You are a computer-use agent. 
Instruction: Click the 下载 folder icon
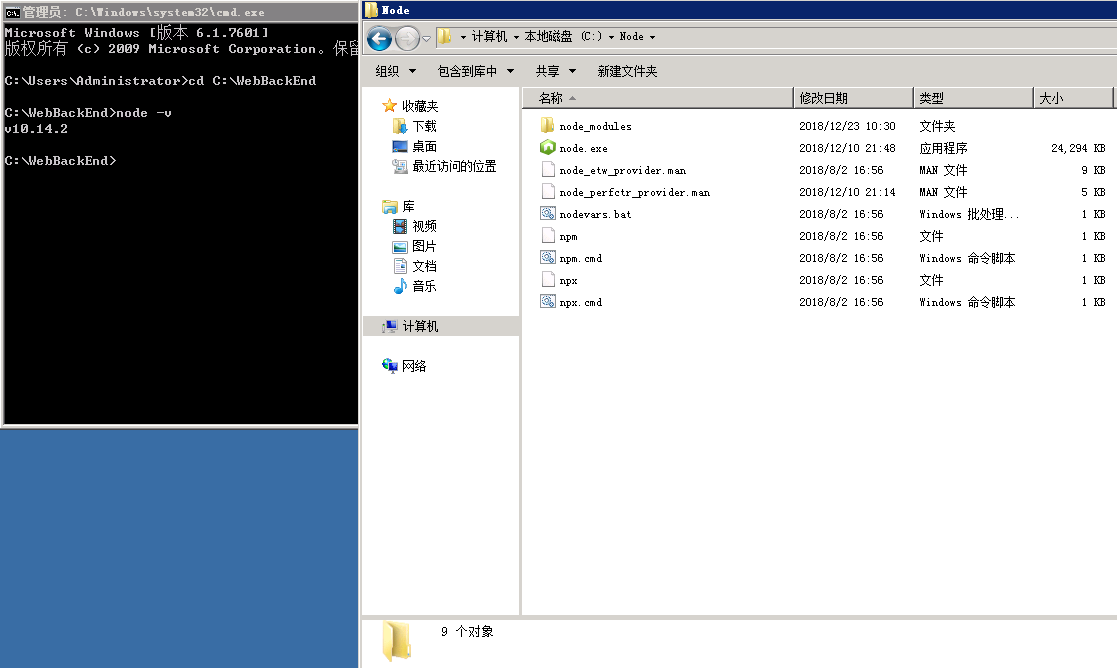point(400,126)
